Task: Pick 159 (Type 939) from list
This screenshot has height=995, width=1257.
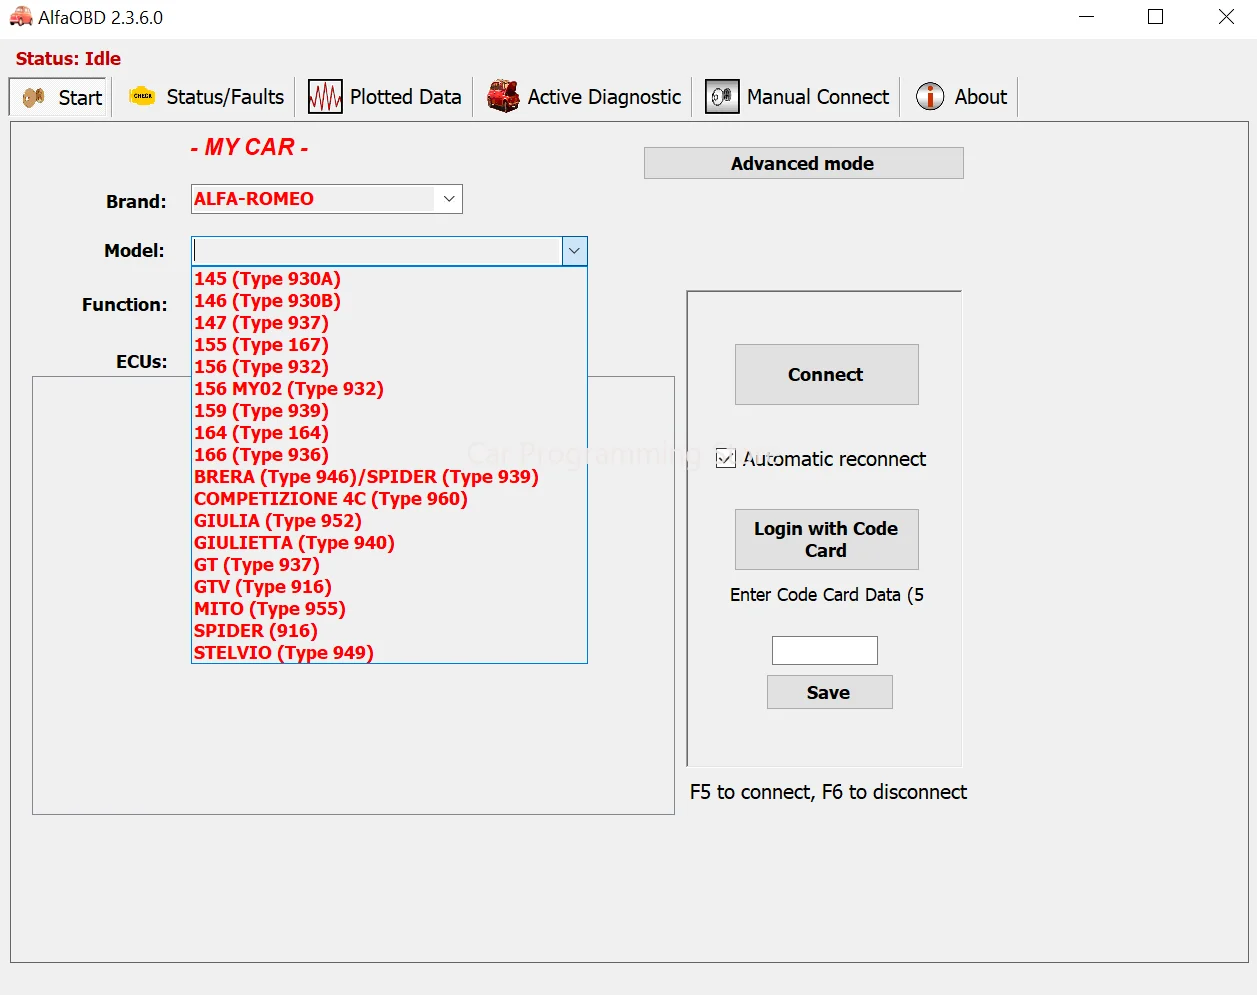Action: point(389,411)
